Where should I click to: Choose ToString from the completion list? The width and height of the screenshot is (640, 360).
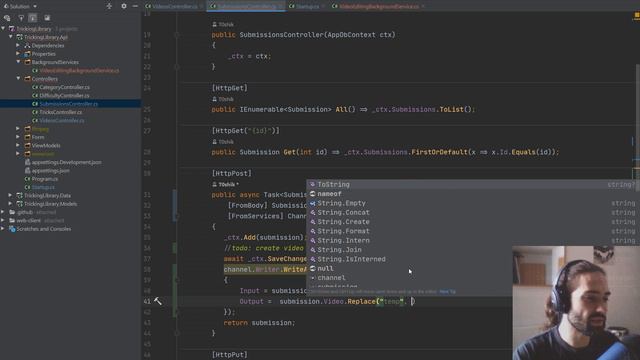coord(333,184)
